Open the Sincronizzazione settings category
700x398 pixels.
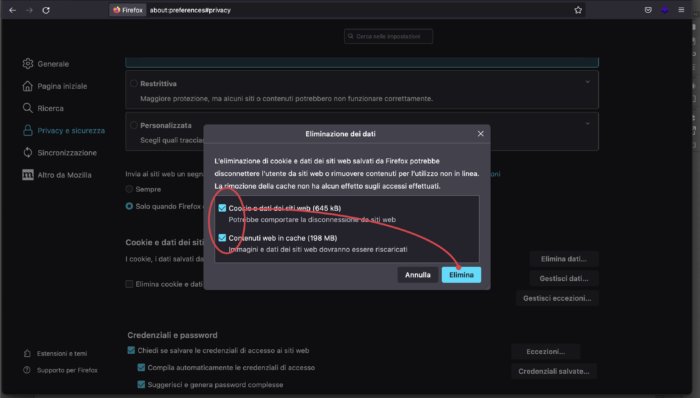(67, 153)
